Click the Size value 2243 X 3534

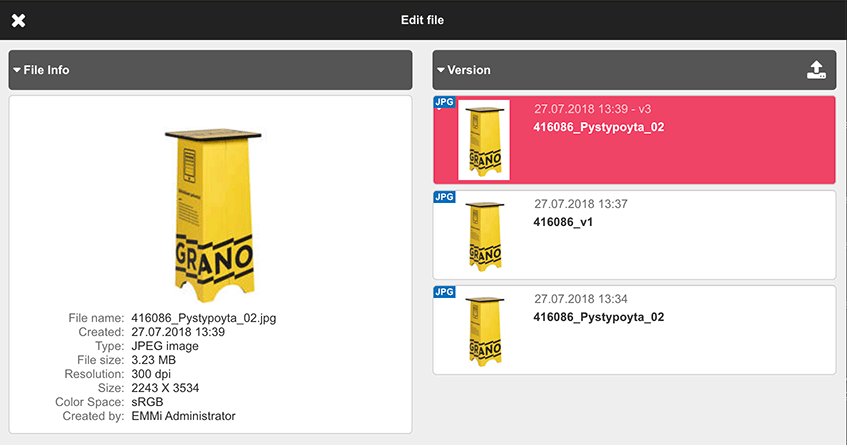click(x=165, y=388)
